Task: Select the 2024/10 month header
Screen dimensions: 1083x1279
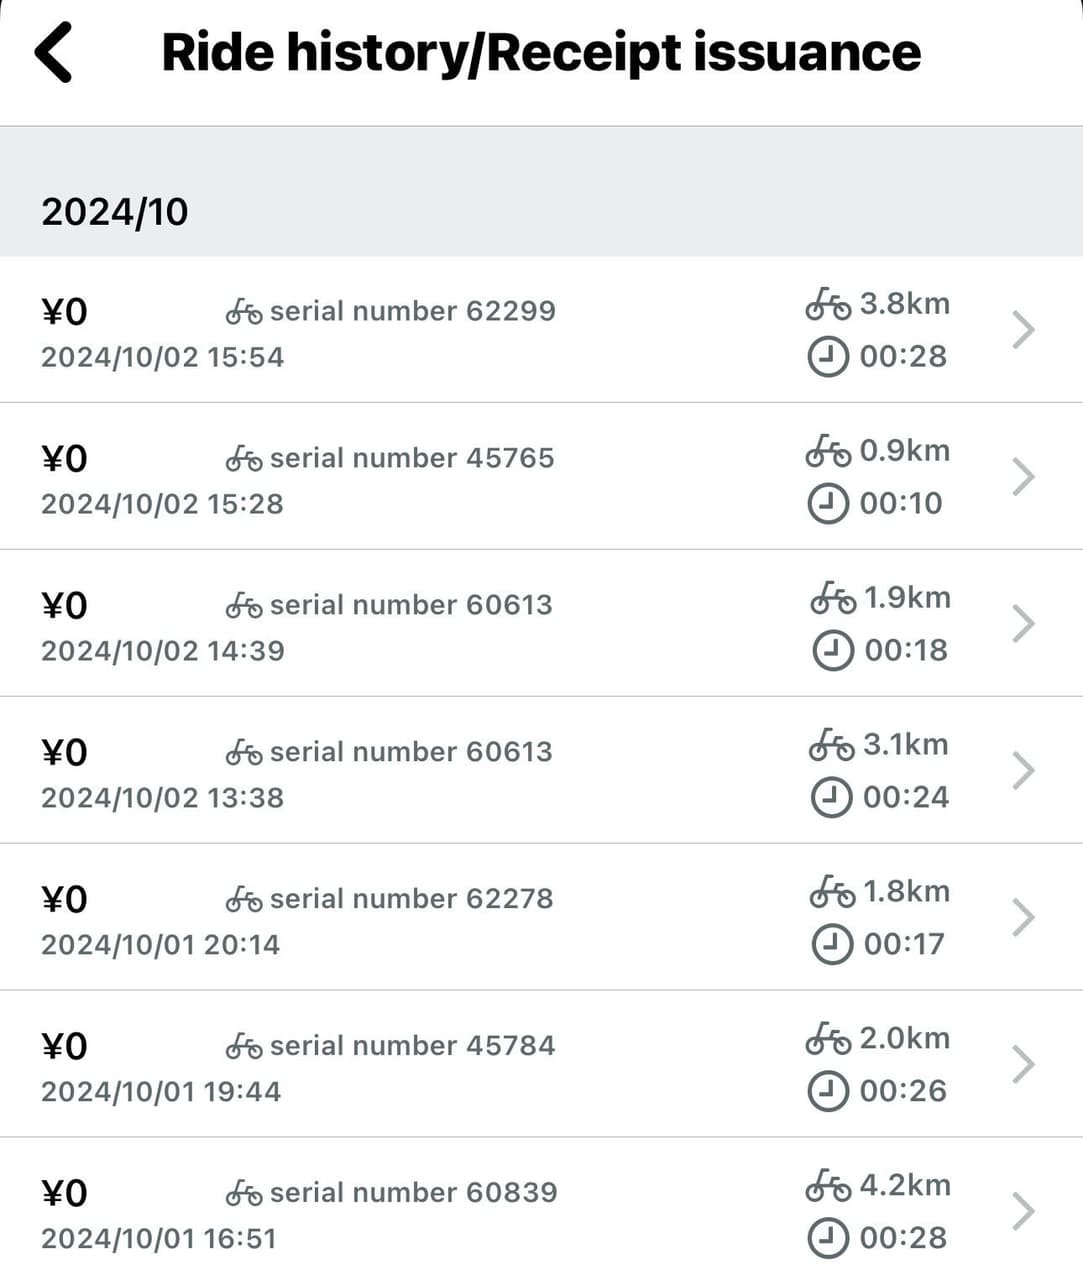Action: tap(115, 212)
